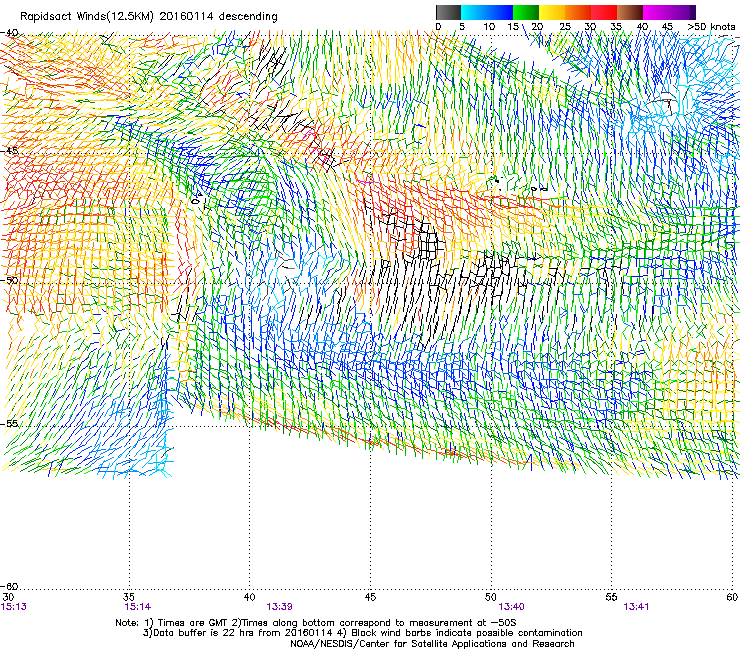Click the legend scale label '5'
Image resolution: width=740 pixels, height=650 pixels.
(462, 27)
